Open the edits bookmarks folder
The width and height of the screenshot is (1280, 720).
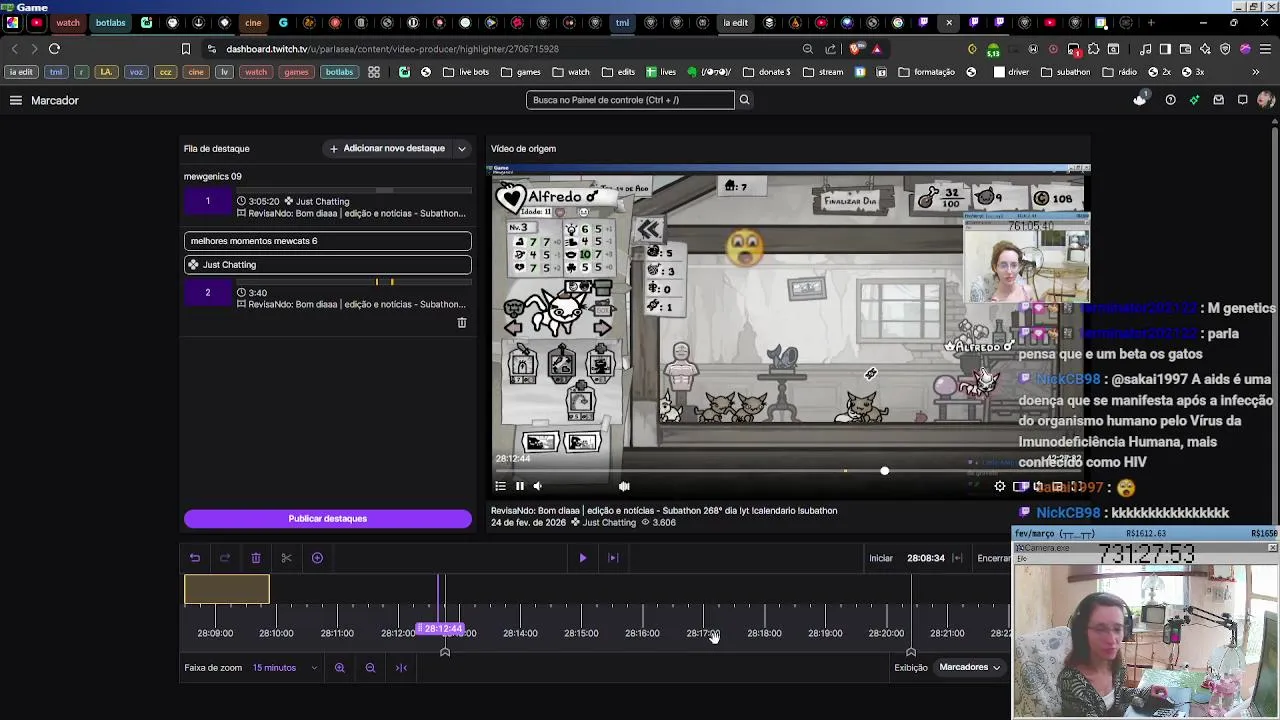(x=619, y=72)
